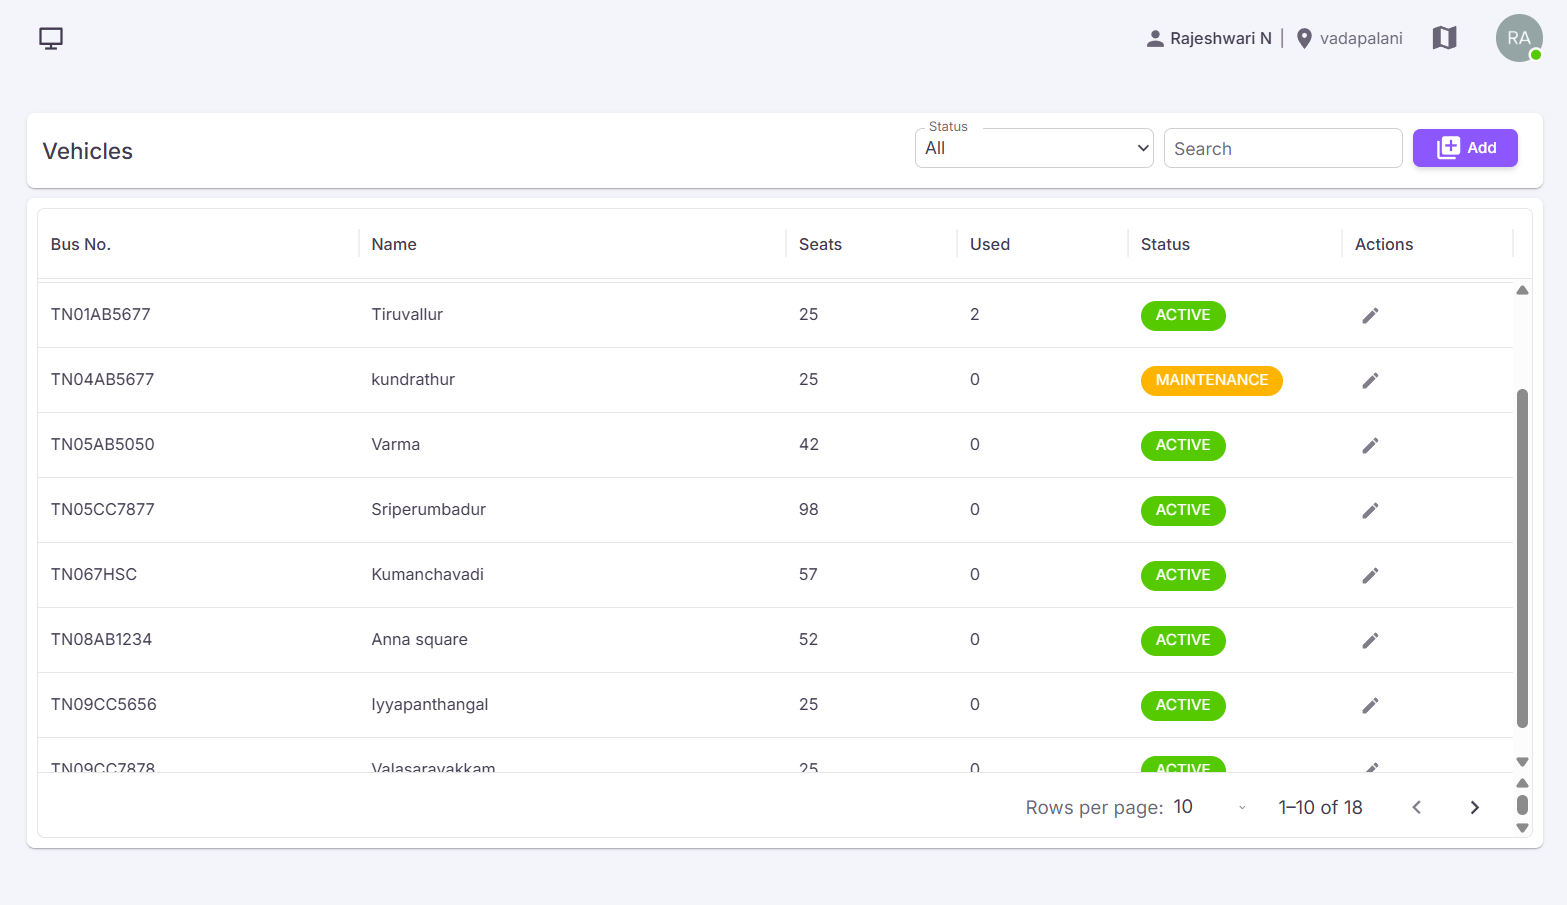Edit the kundrathur vehicle entry
The height and width of the screenshot is (905, 1567).
coord(1370,380)
